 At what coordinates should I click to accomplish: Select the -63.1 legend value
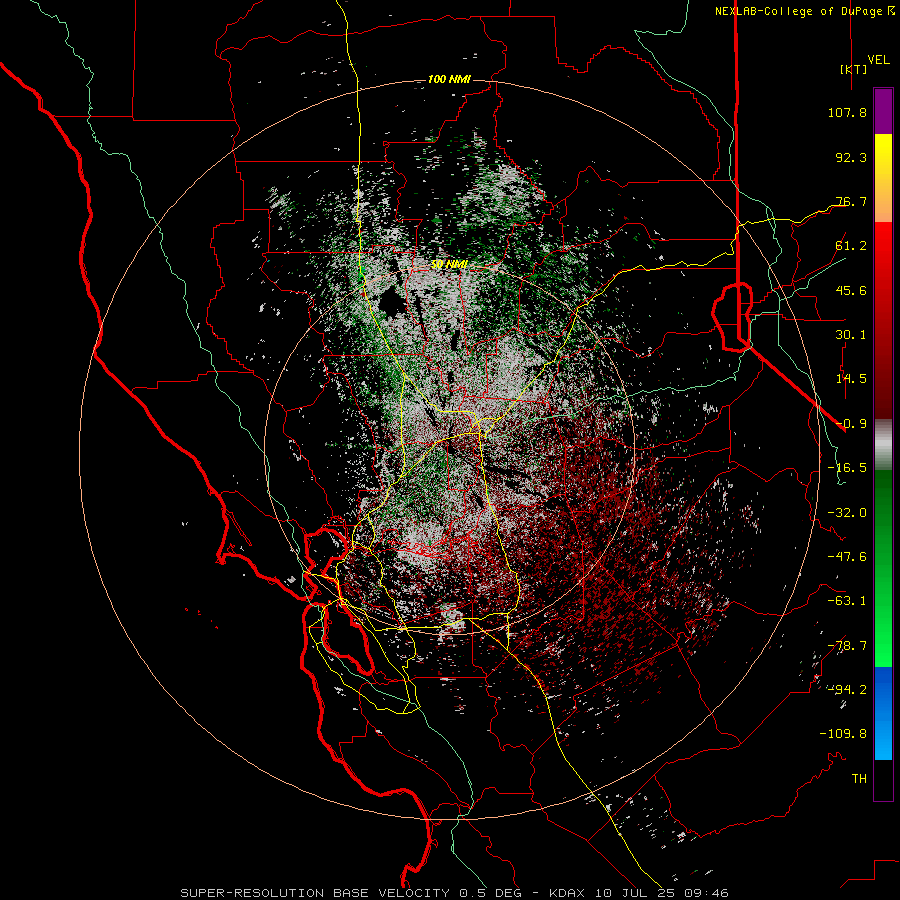(x=847, y=601)
